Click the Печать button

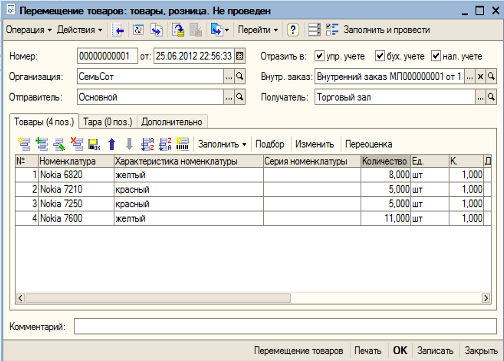point(368,351)
